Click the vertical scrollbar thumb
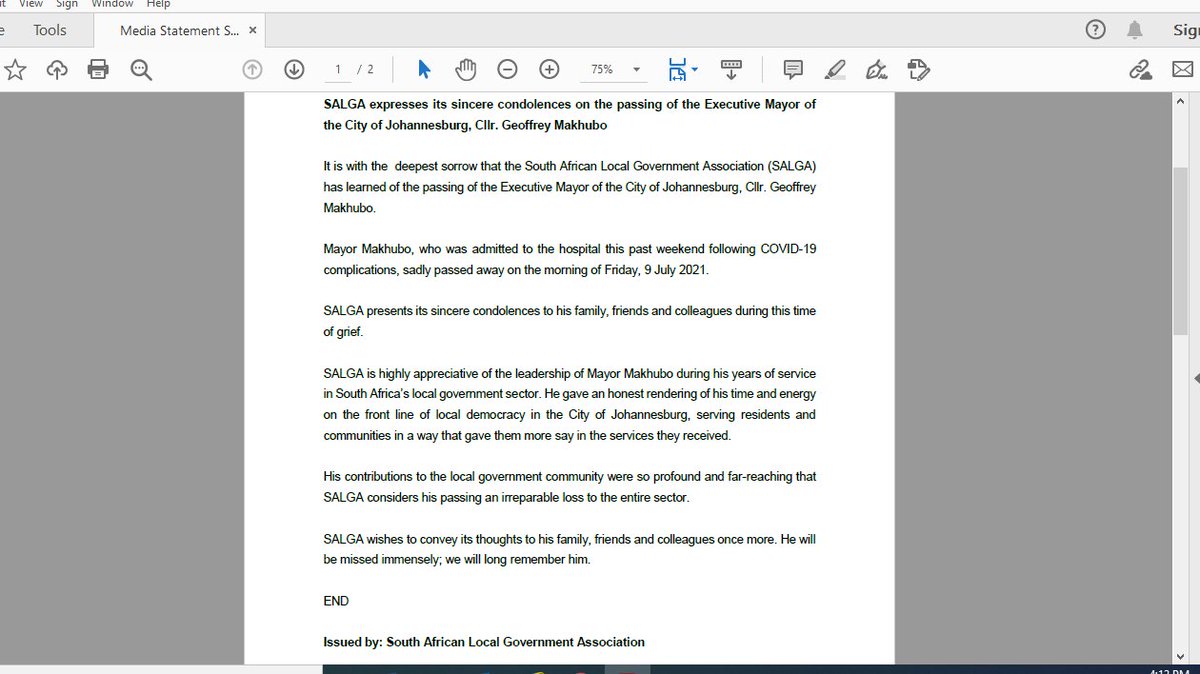This screenshot has height=674, width=1200. point(1180,250)
